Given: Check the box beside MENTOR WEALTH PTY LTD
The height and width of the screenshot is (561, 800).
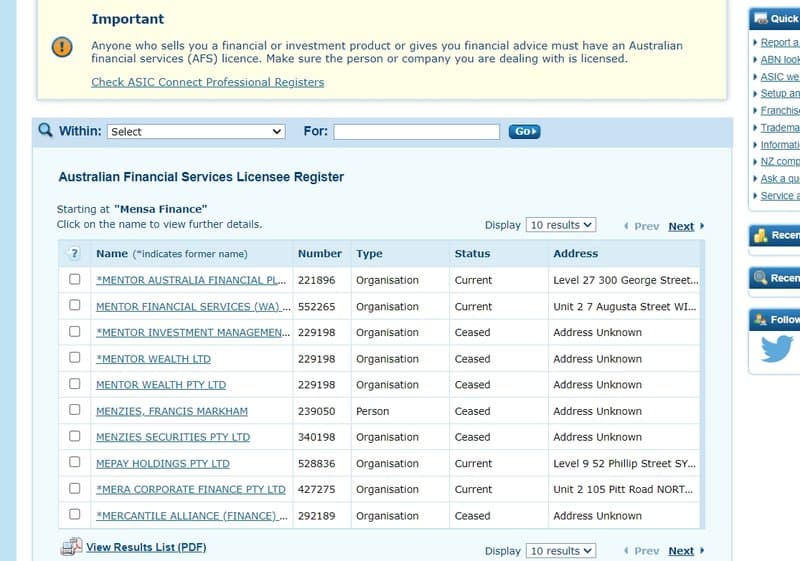Looking at the screenshot, I should tap(74, 384).
